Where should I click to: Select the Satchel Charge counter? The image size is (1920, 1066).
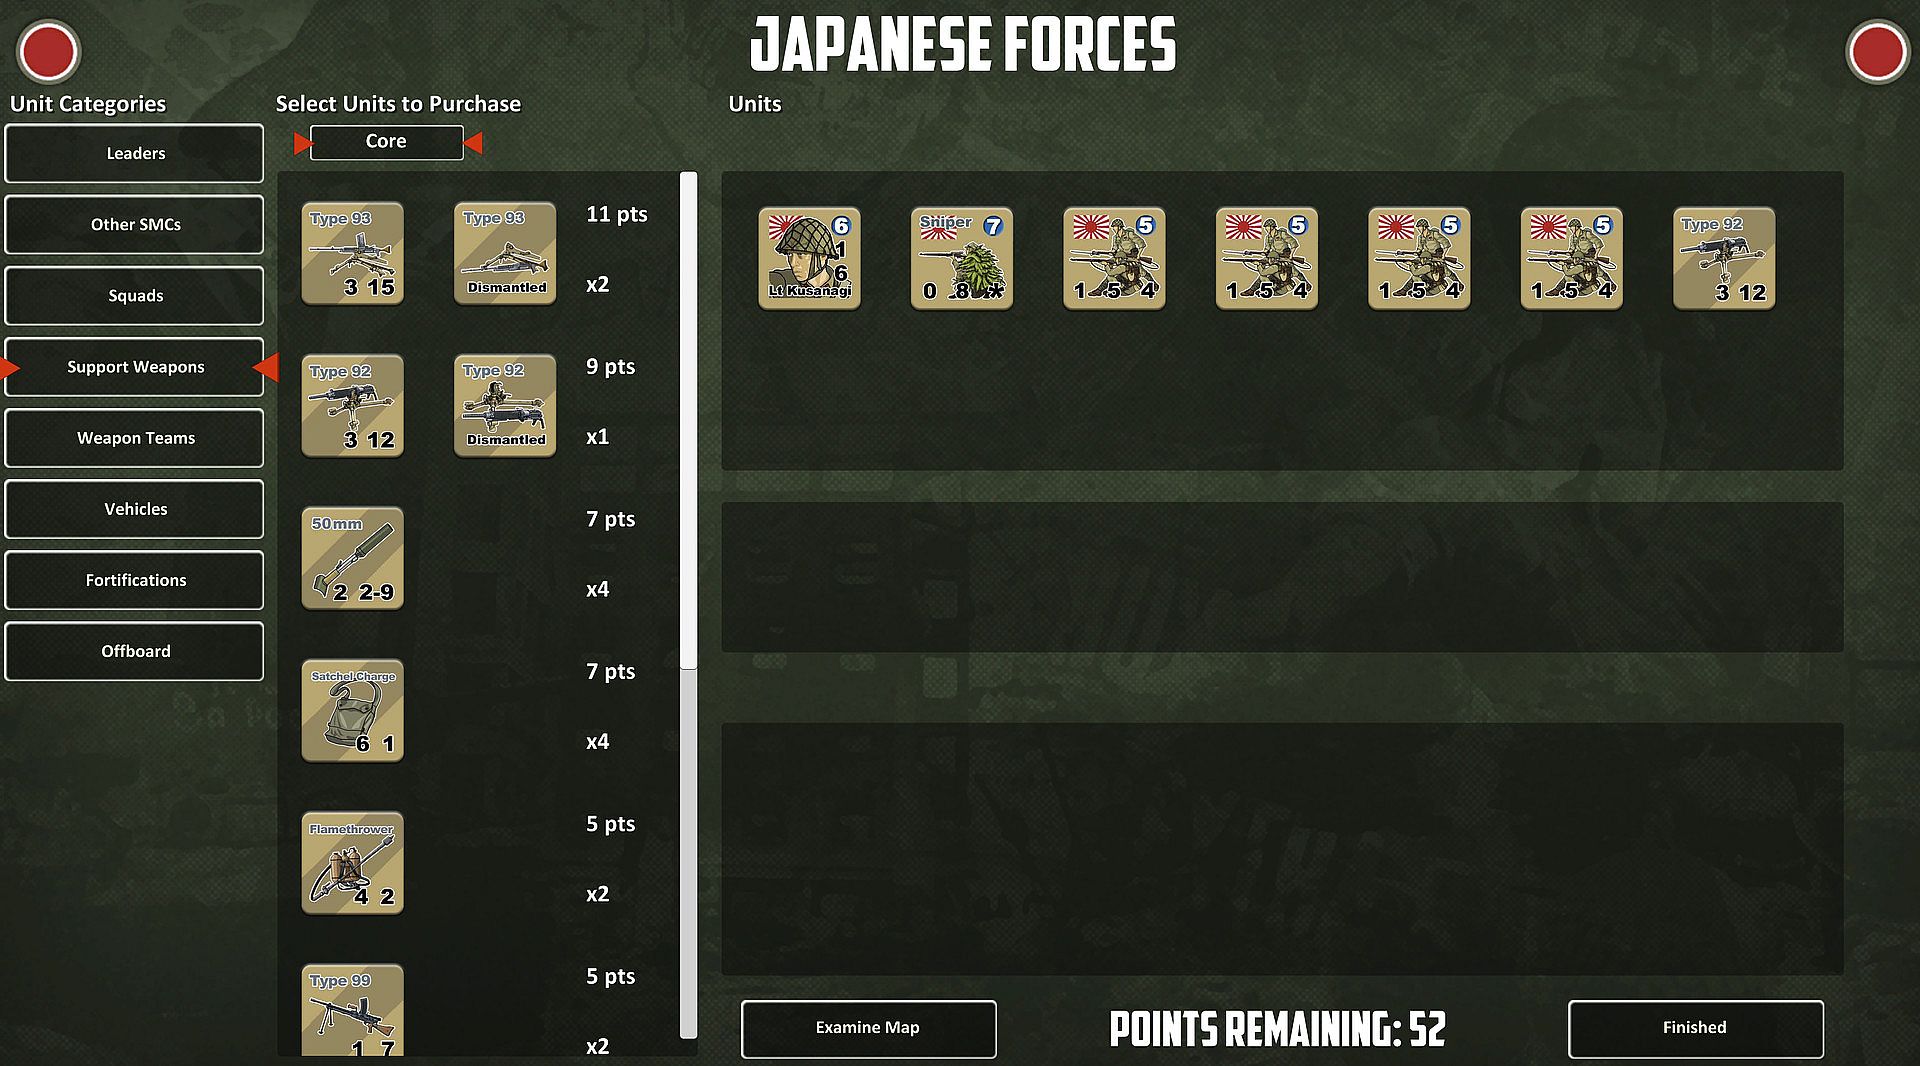(352, 710)
